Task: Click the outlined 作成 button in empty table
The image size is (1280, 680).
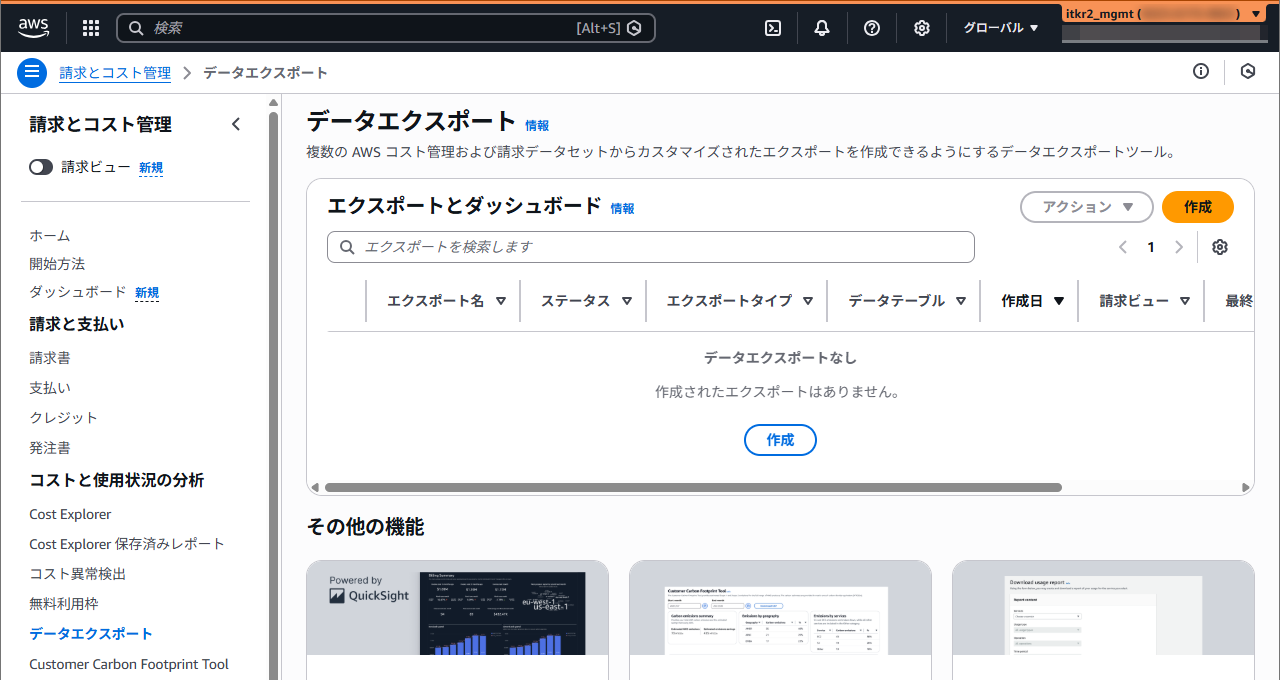Action: point(780,440)
